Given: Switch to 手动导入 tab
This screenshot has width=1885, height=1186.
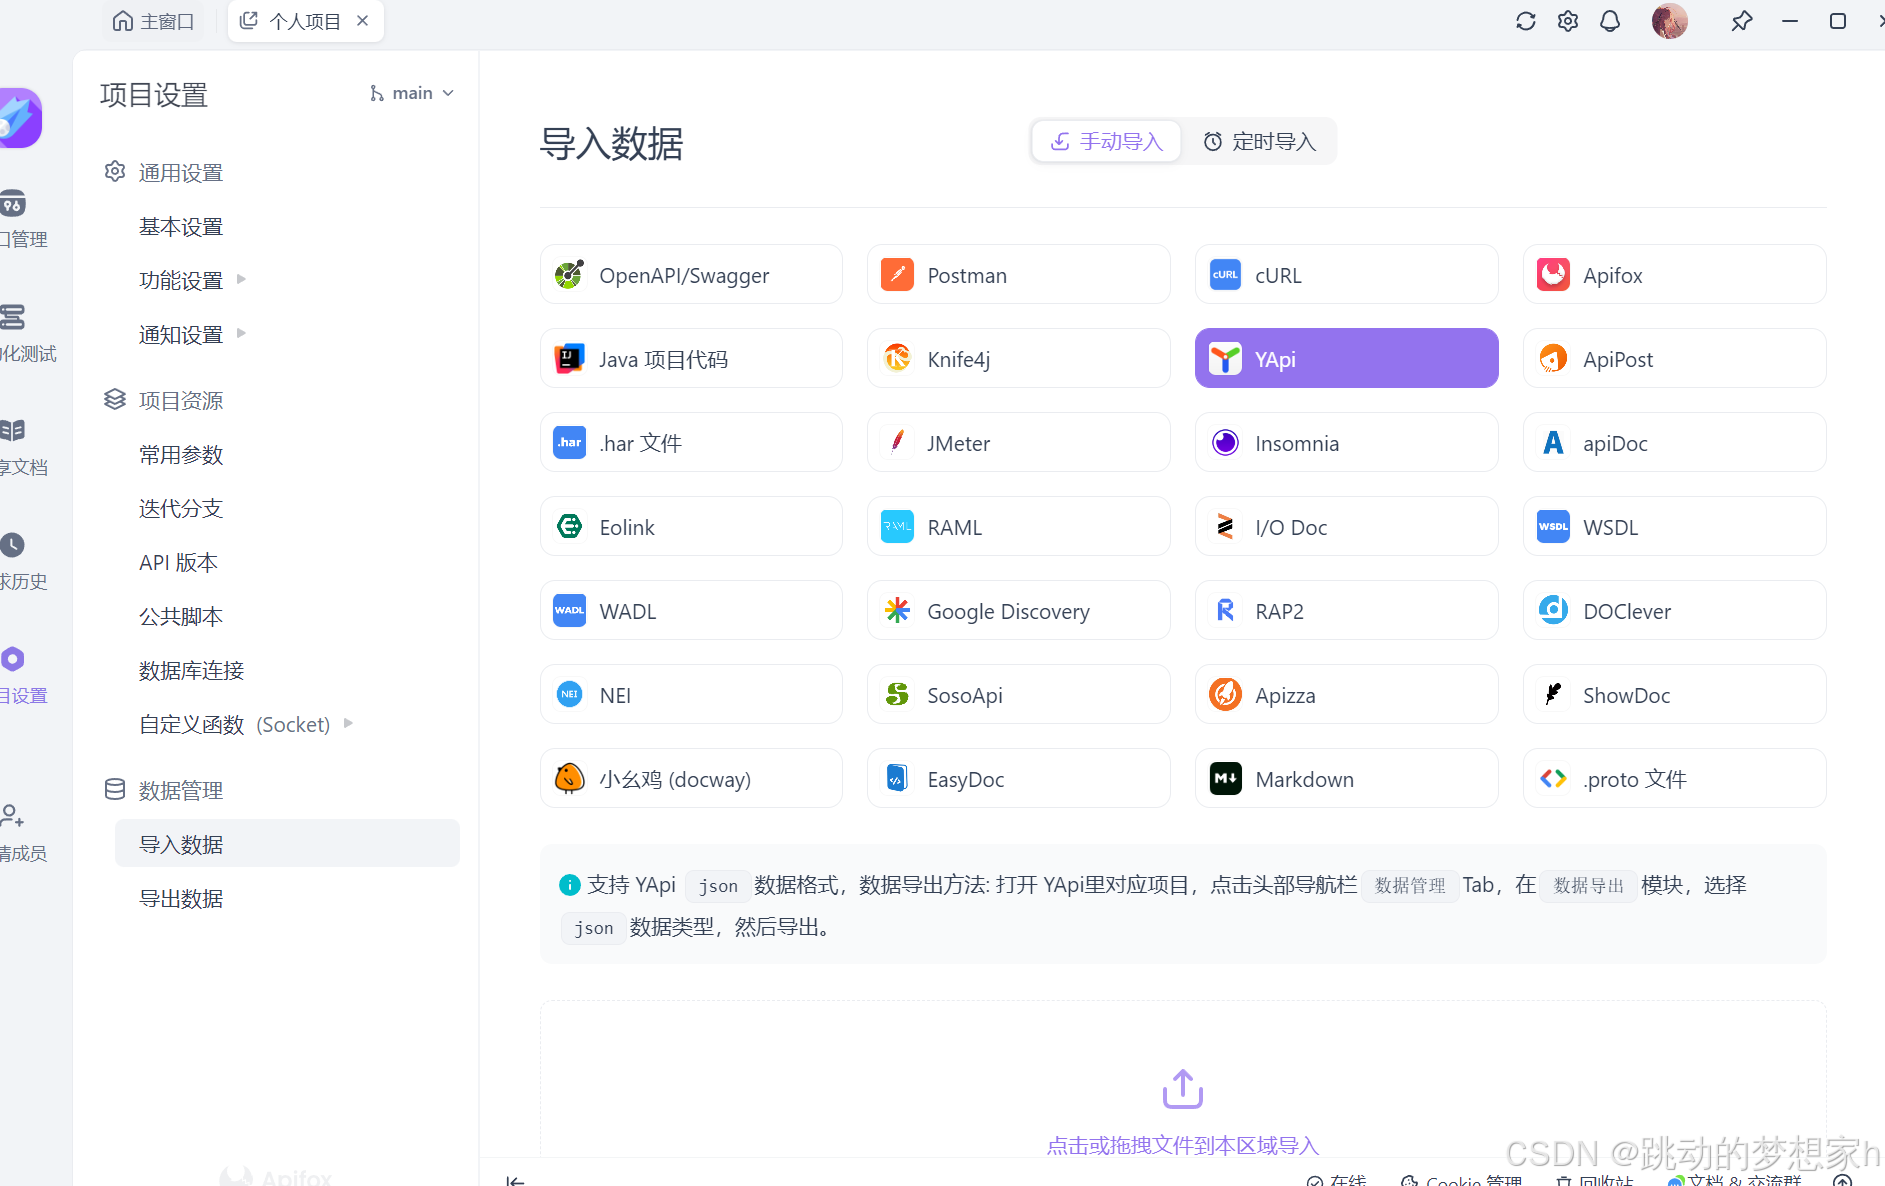Looking at the screenshot, I should point(1106,142).
